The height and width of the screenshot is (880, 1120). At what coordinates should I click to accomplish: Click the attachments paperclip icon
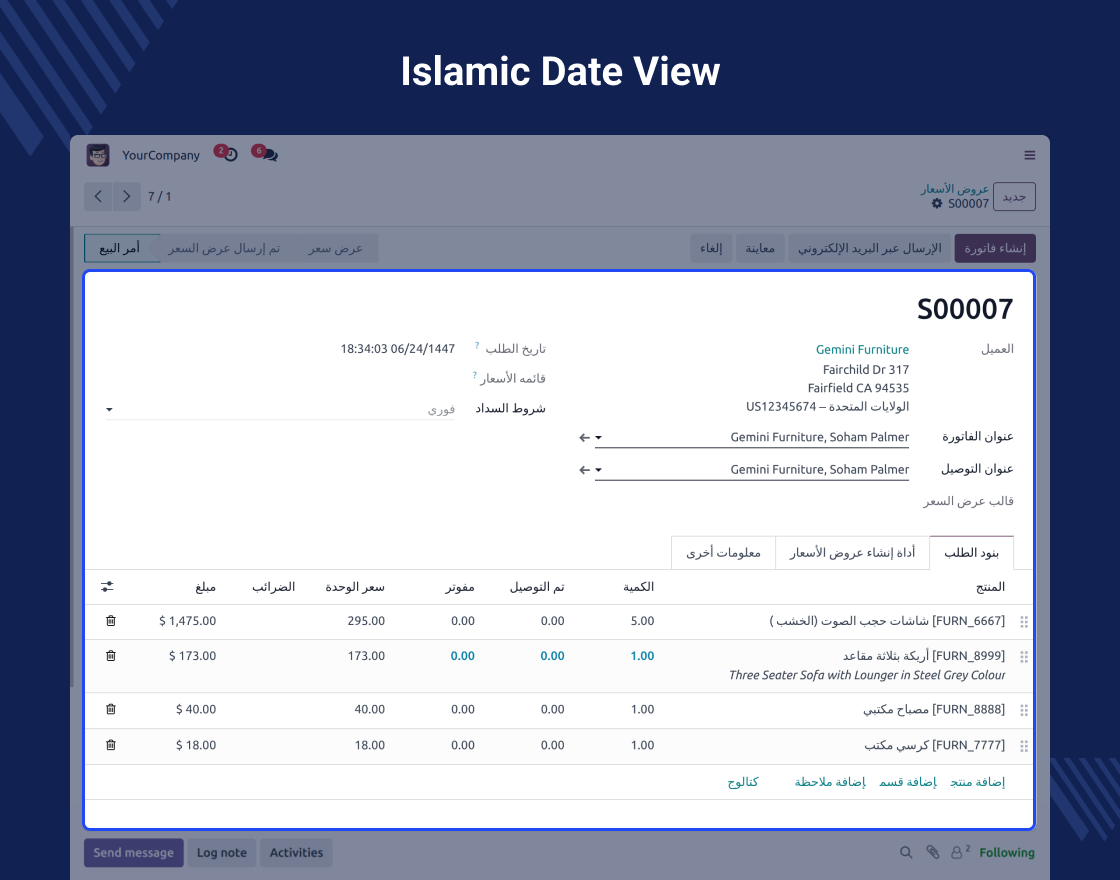coord(932,853)
